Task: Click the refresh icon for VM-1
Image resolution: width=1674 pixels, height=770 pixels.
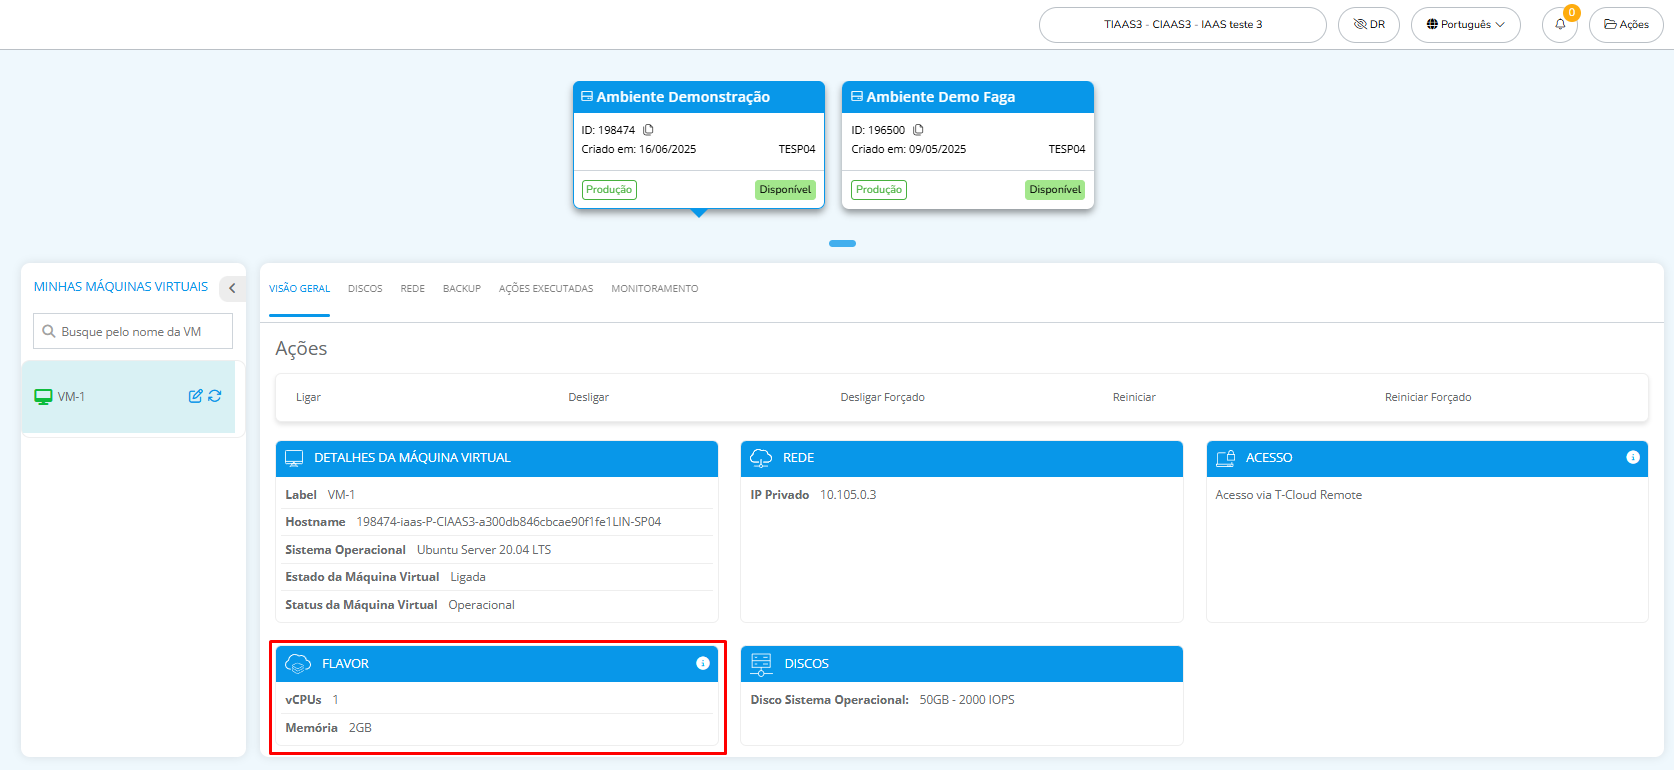Action: pos(214,396)
